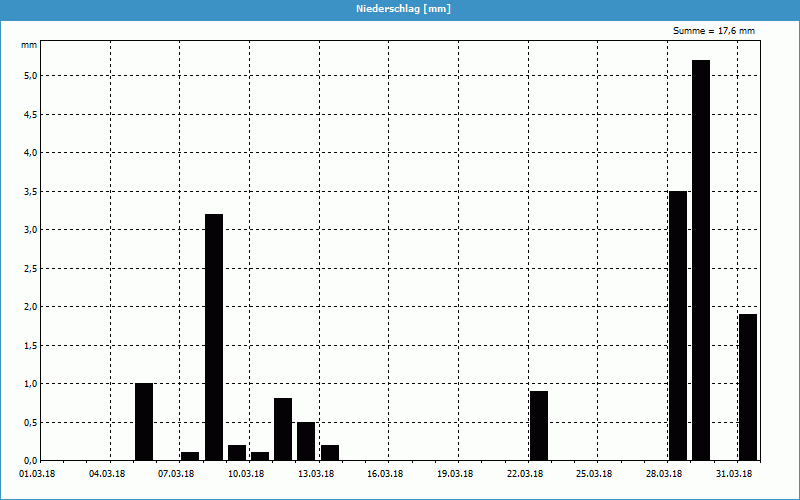Image resolution: width=800 pixels, height=500 pixels.
Task: Click the 0,0 y-axis origin label
Action: coord(30,460)
